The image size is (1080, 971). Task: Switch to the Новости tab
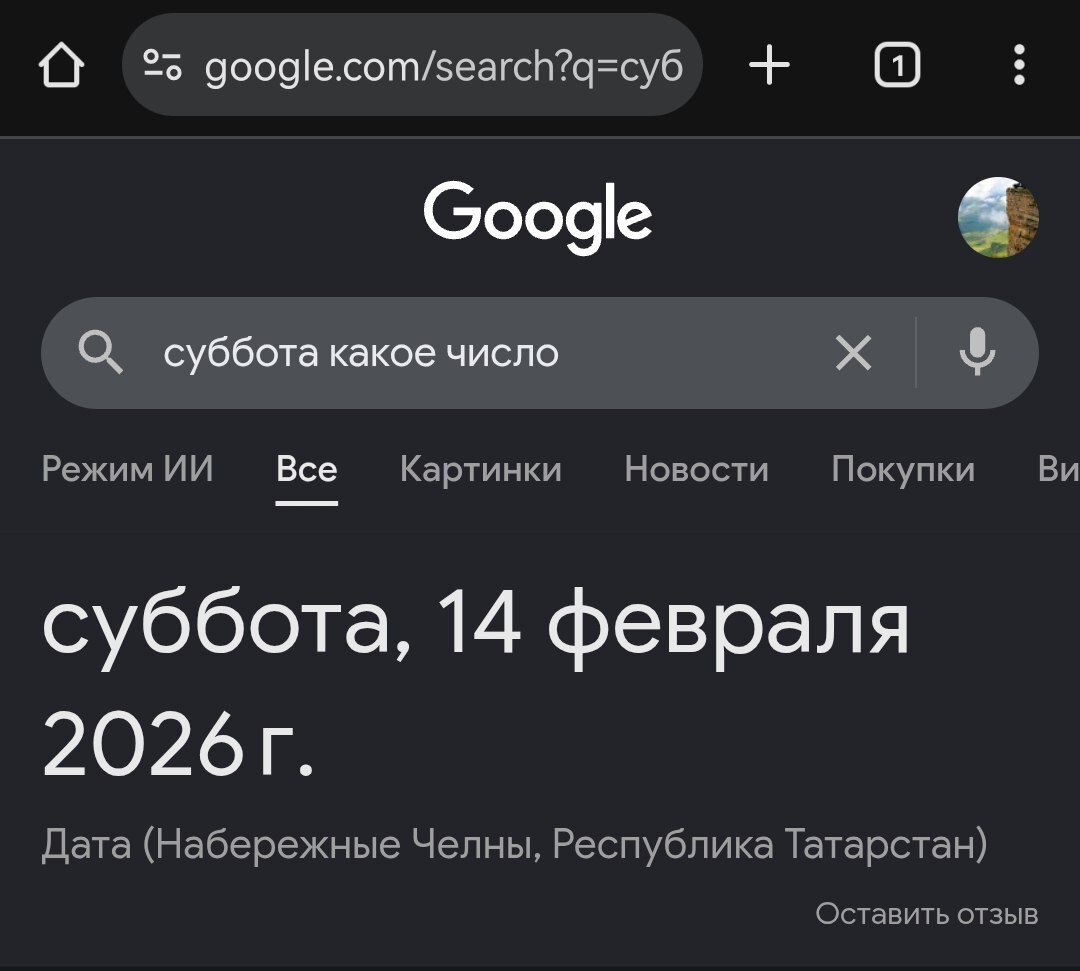tap(697, 469)
